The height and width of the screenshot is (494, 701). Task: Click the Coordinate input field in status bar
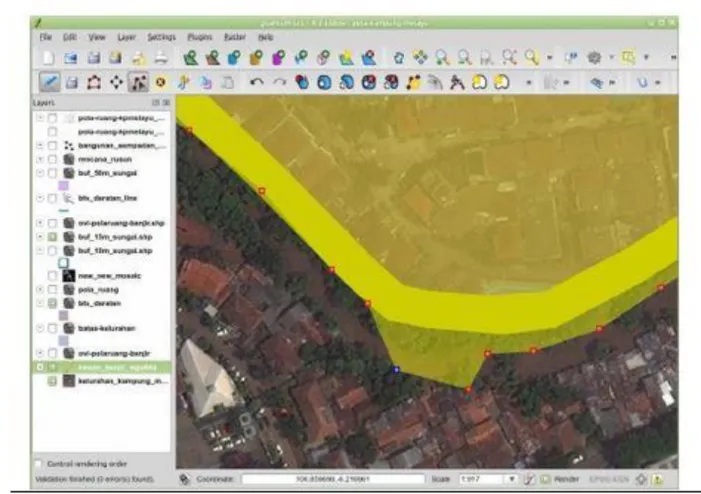click(333, 479)
